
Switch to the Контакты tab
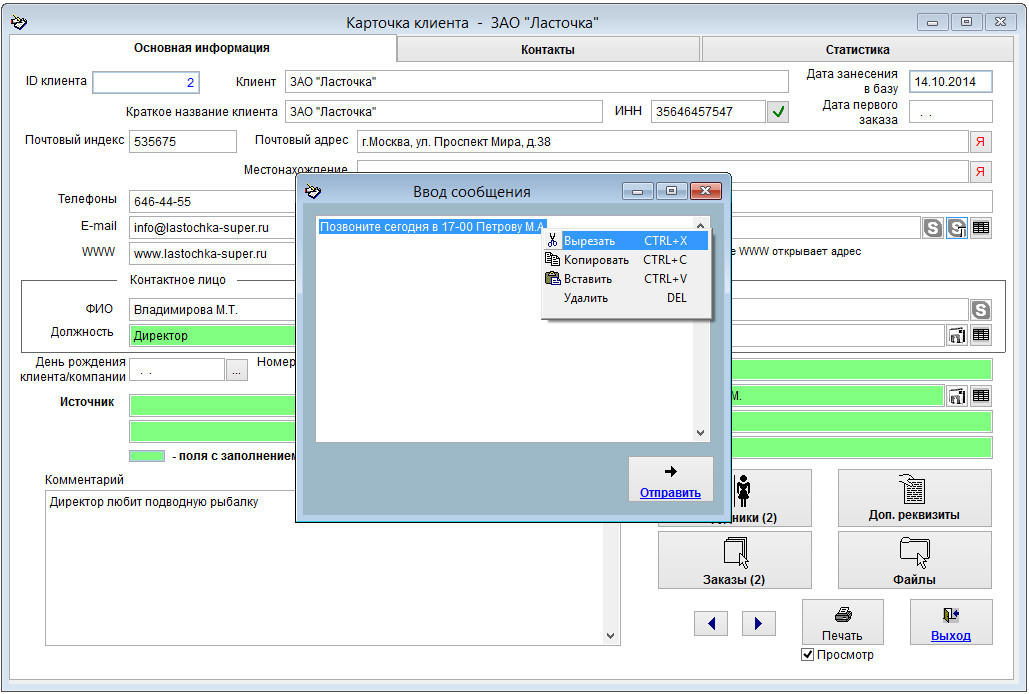[548, 50]
